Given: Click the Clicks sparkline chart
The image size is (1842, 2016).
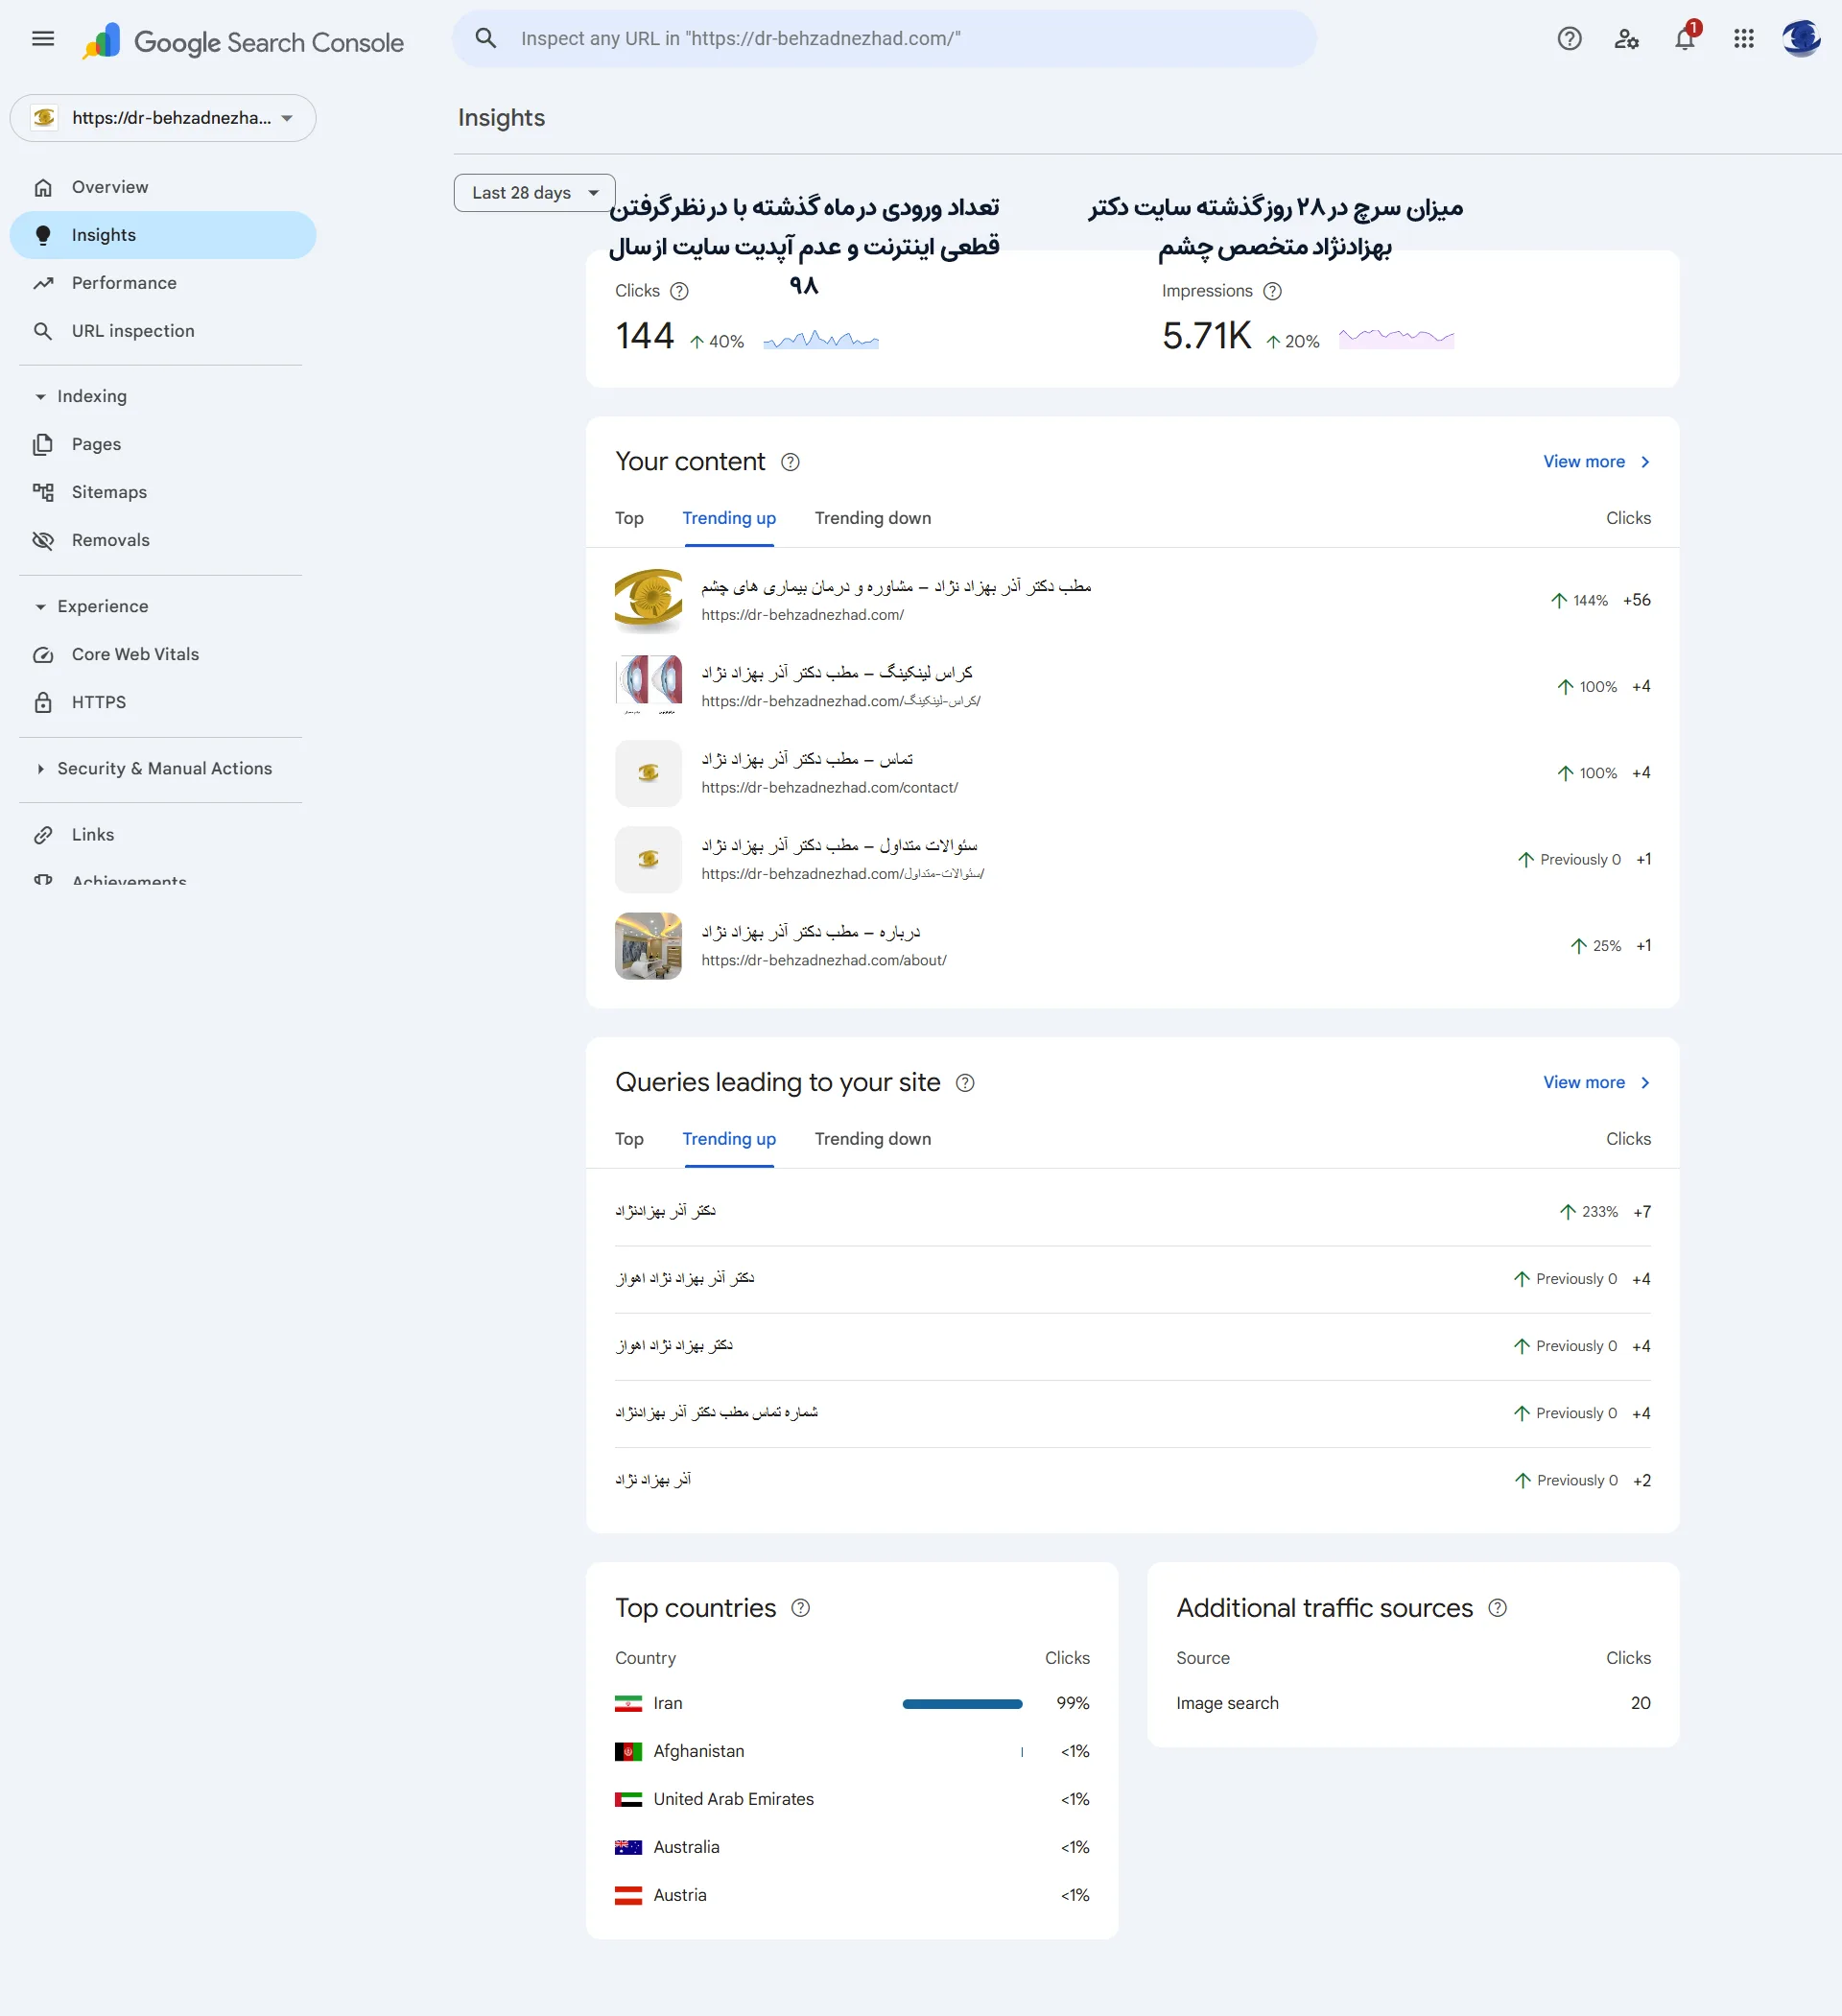Looking at the screenshot, I should tap(821, 340).
